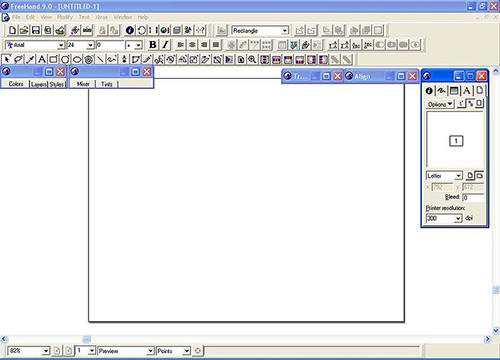Open the Options dropdown in inspector

point(440,104)
